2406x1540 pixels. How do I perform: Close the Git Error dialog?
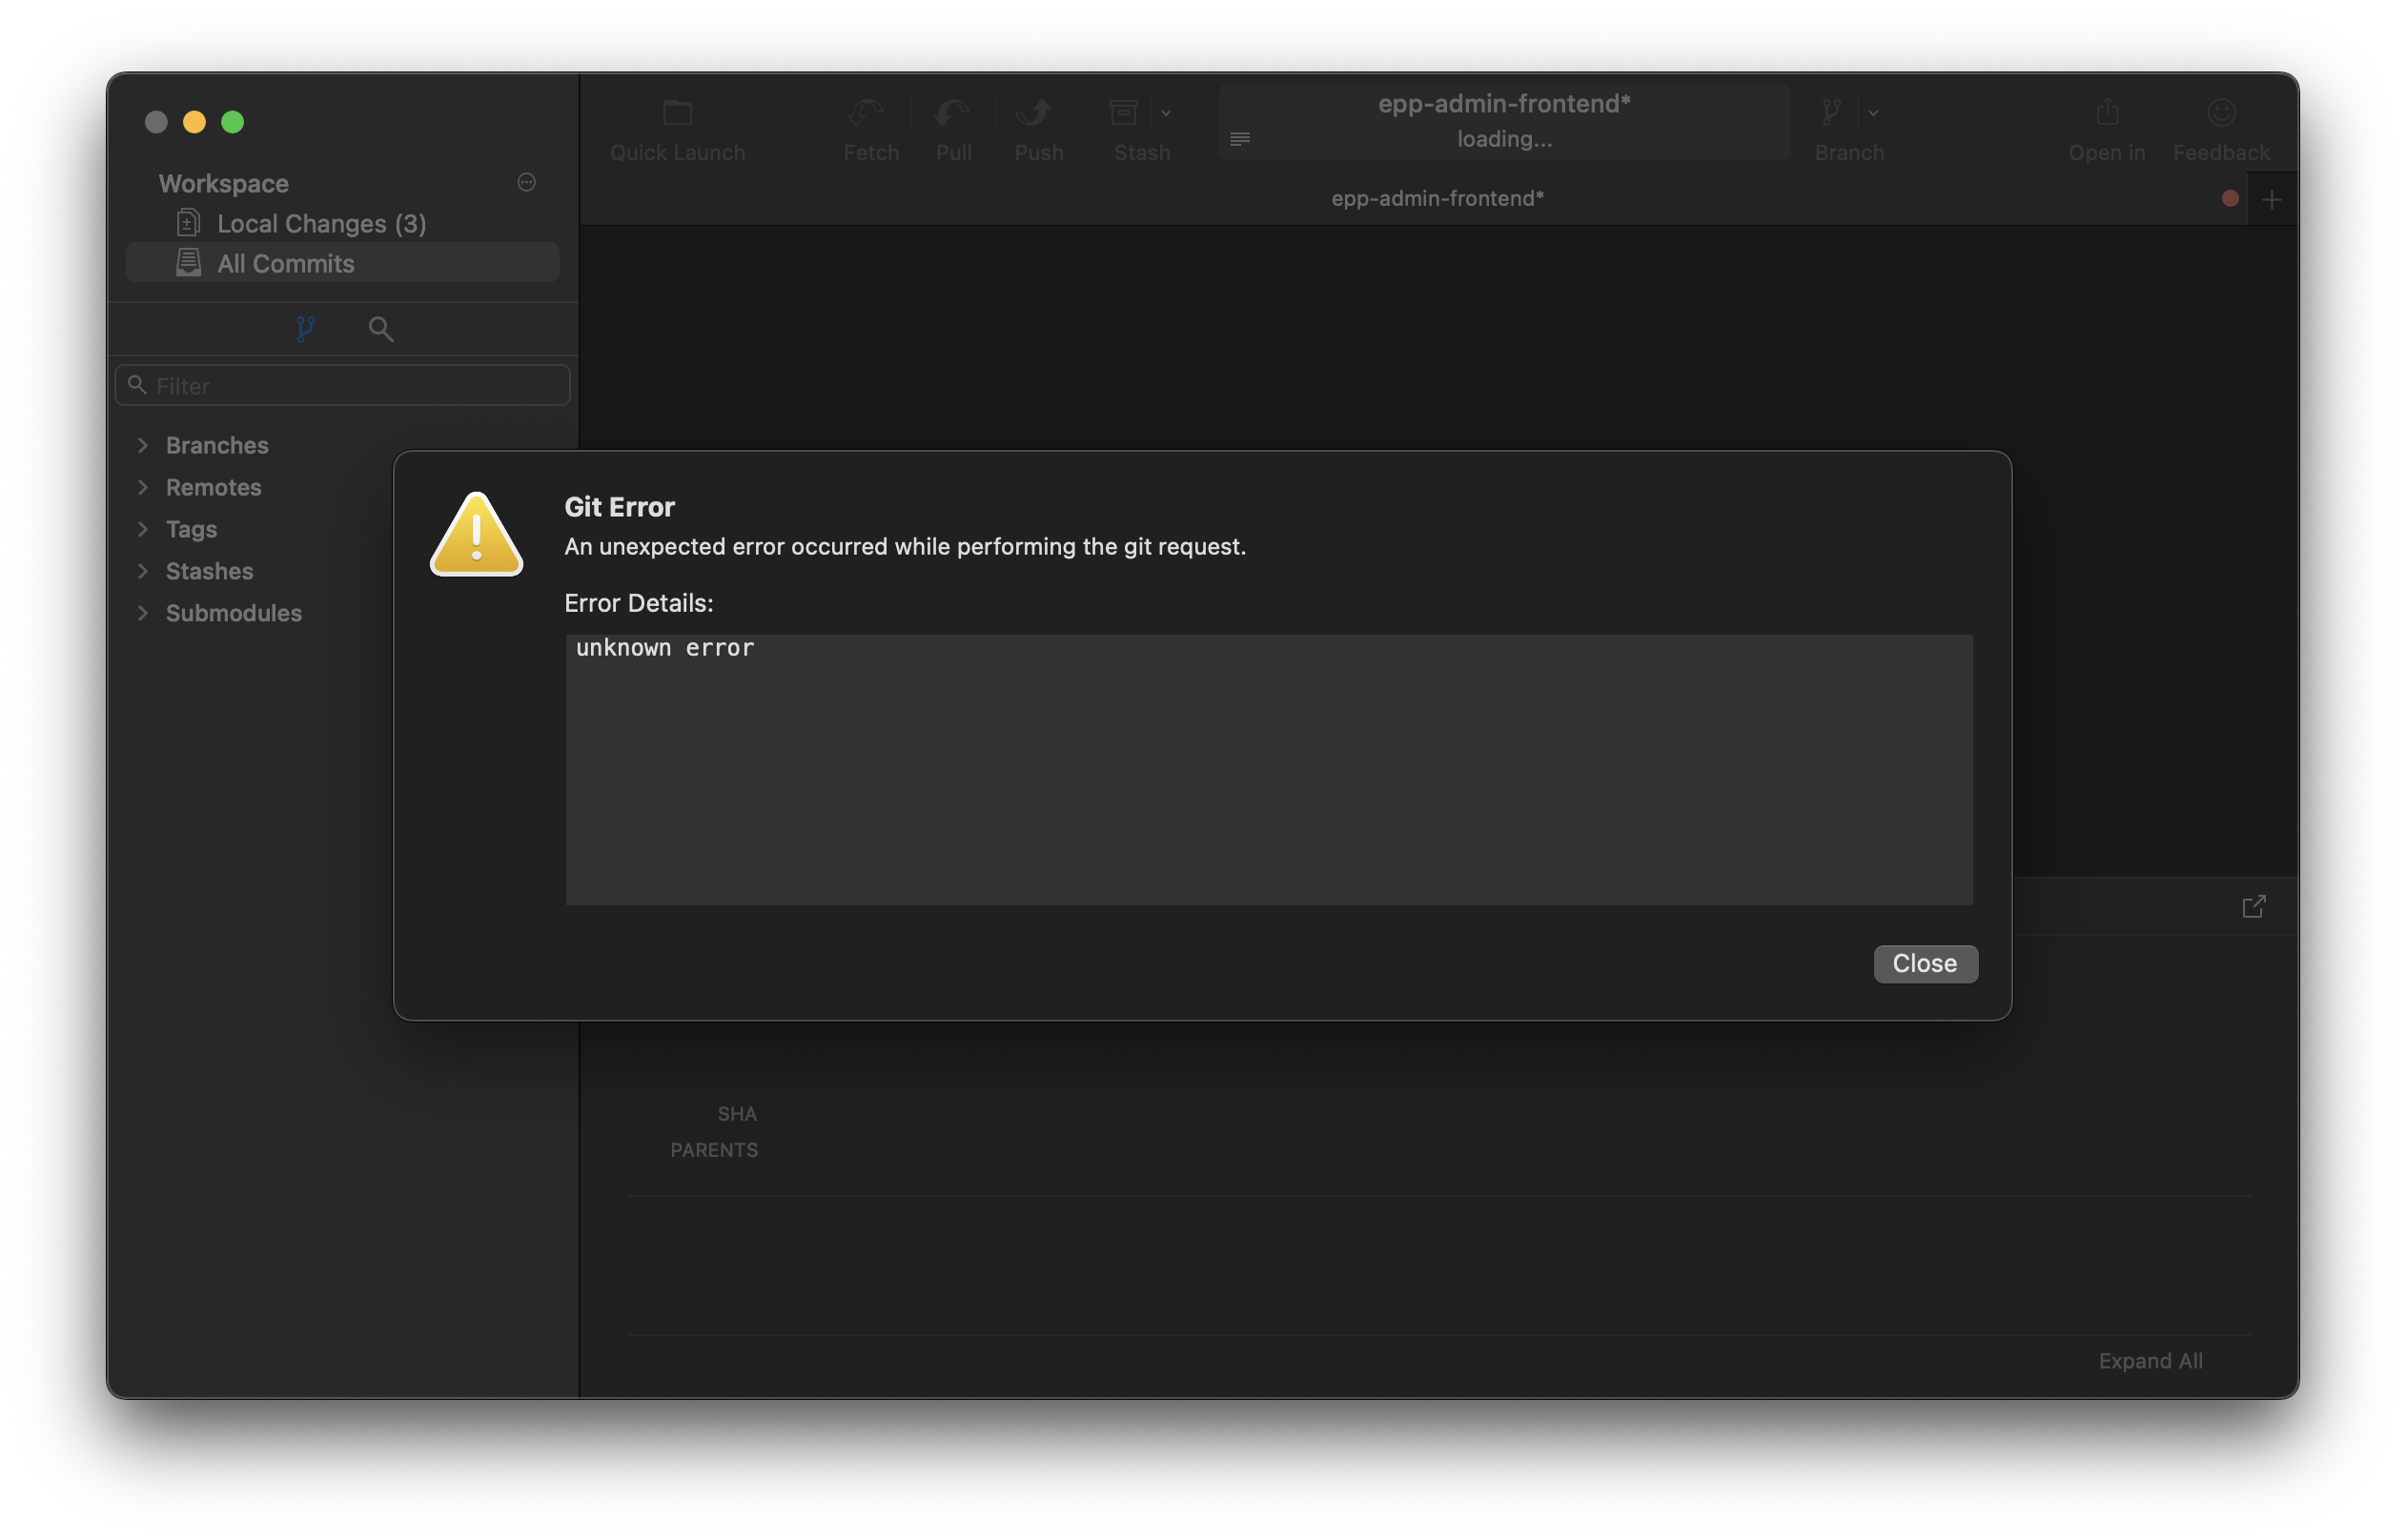point(1924,963)
